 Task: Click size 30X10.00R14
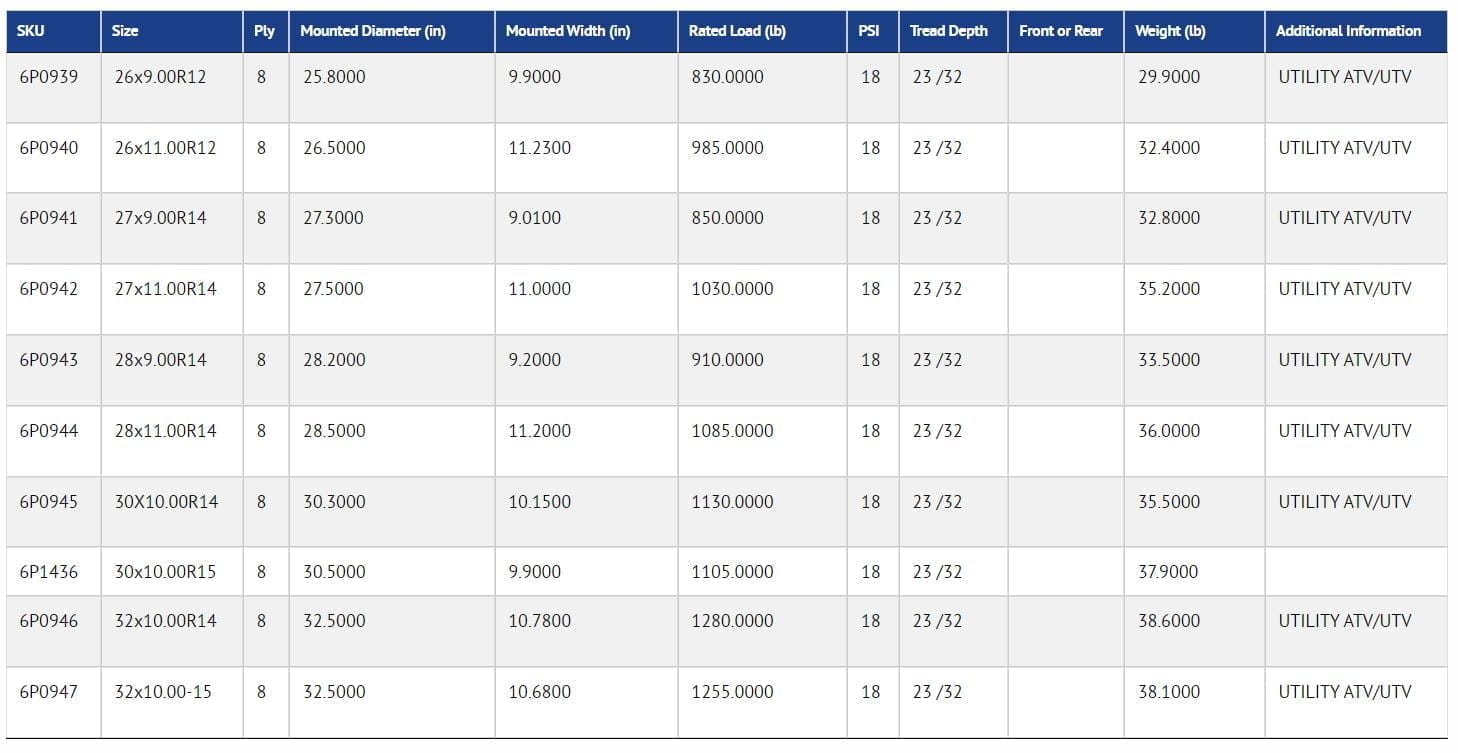click(x=166, y=502)
